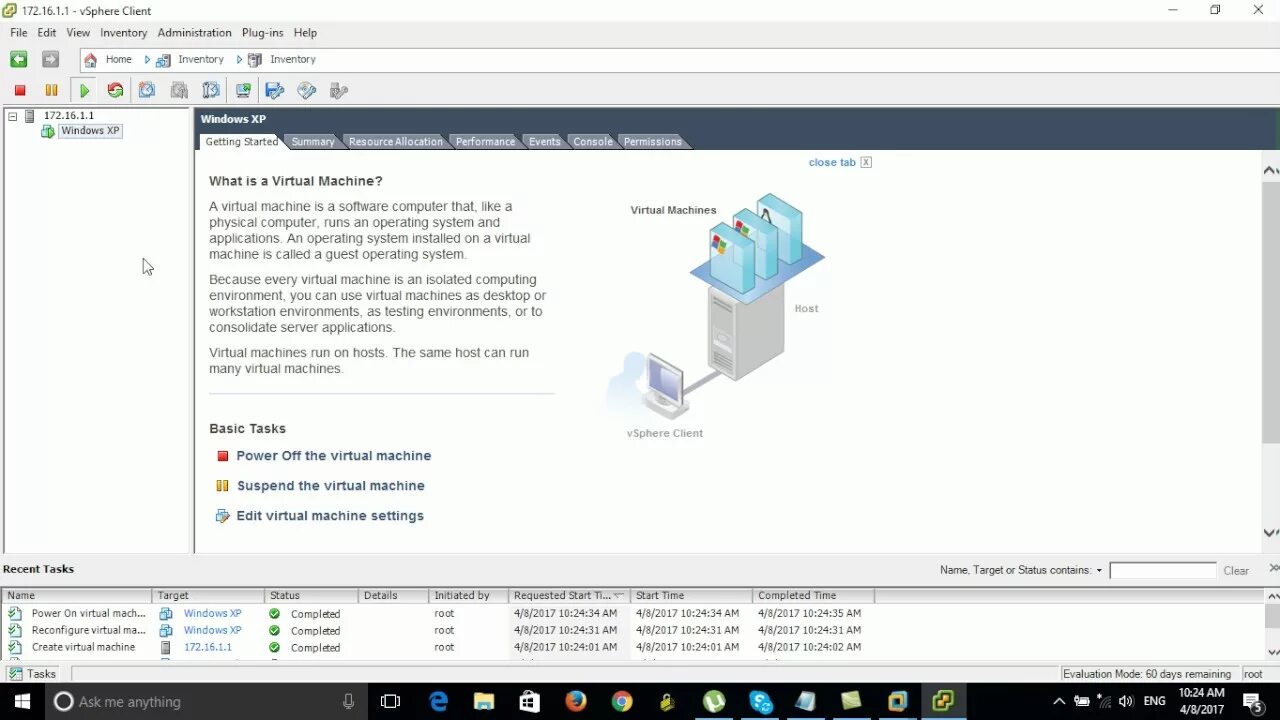1280x720 pixels.
Task: Open the File menu
Action: [x=19, y=33]
